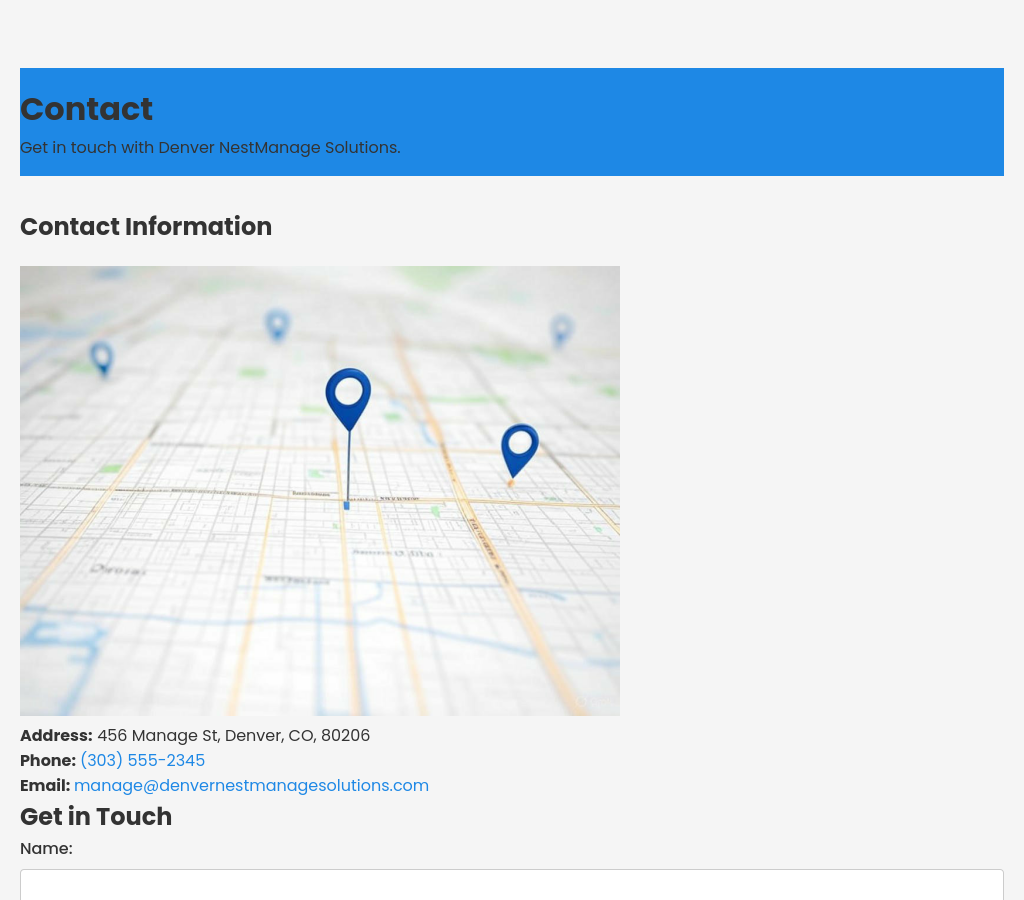Click the faded pin at map's top center
This screenshot has width=1024, height=900.
click(x=277, y=325)
